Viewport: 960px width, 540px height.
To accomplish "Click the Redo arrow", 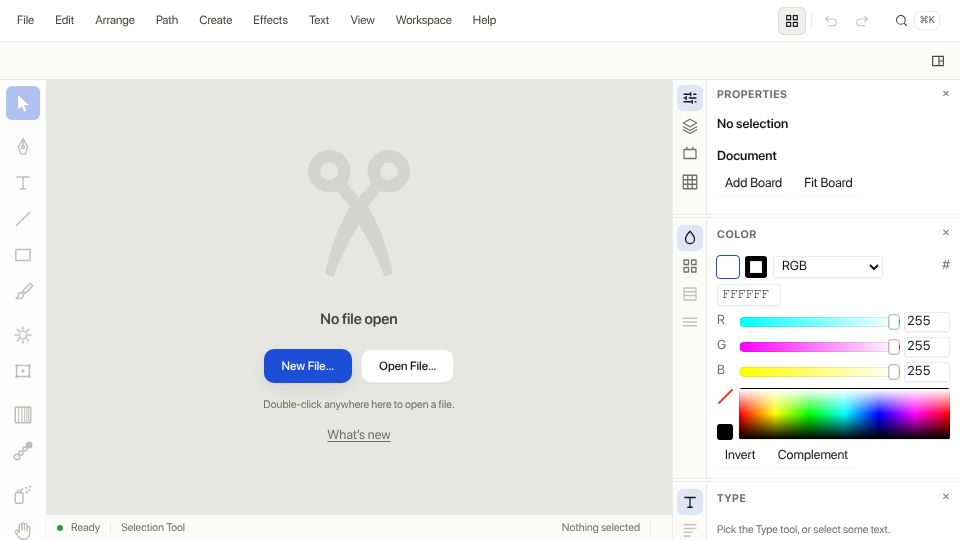I will (862, 21).
